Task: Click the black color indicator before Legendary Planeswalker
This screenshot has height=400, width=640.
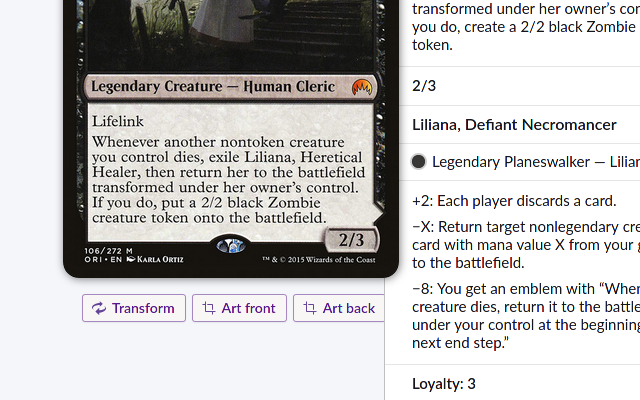Action: (x=418, y=162)
